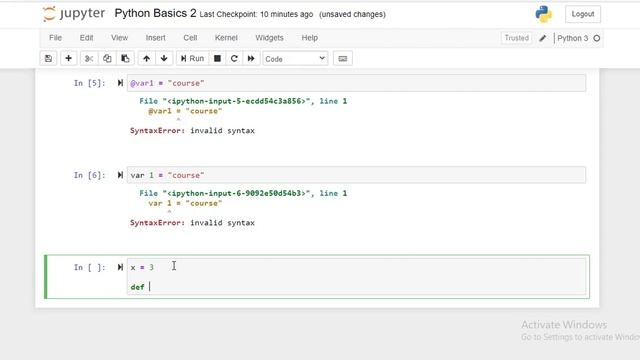Click the Jupyter logo
The image size is (640, 360).
(74, 14)
